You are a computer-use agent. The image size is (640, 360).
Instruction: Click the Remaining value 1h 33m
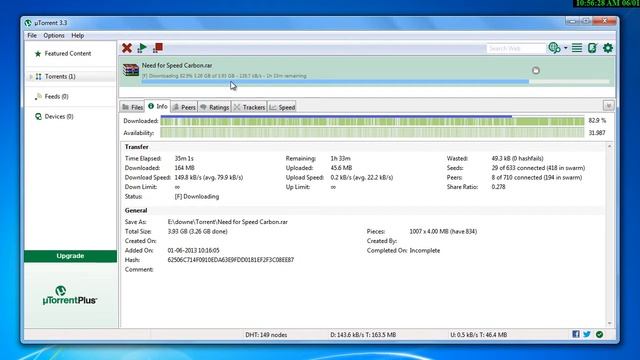(340, 158)
